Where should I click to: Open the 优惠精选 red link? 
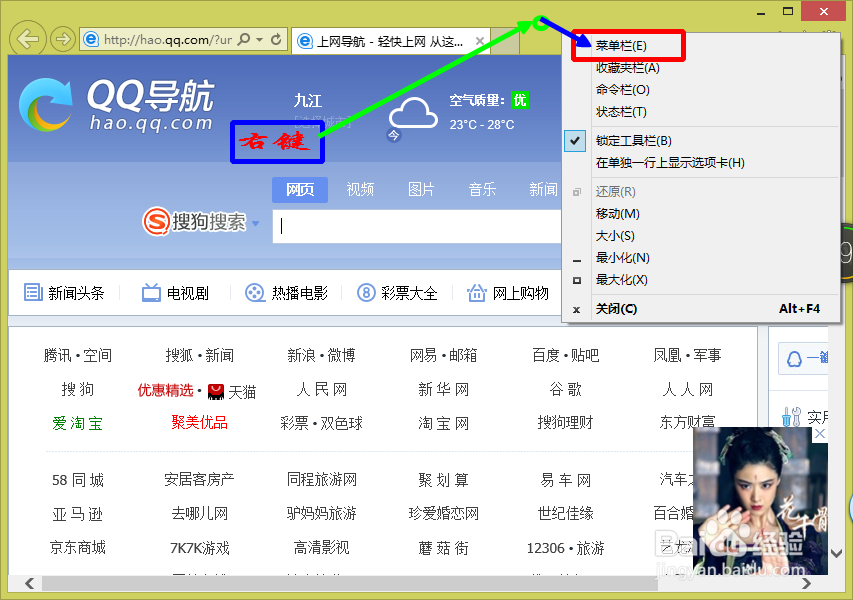coord(165,390)
